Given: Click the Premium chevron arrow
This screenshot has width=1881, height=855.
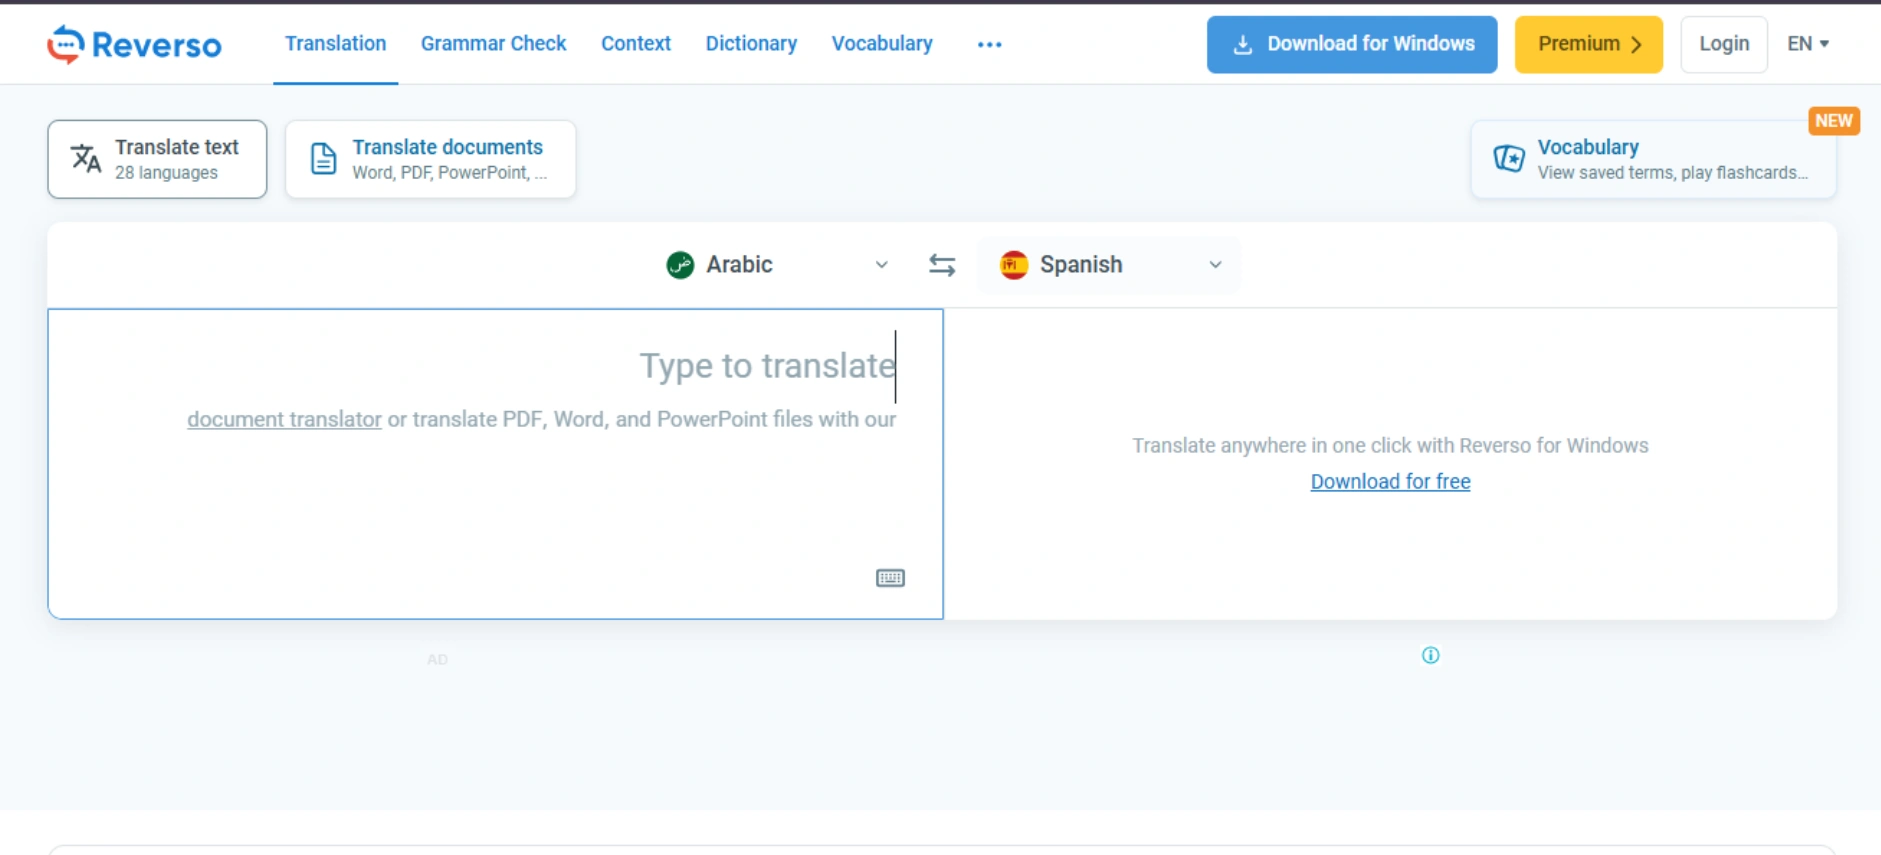Looking at the screenshot, I should point(1637,45).
